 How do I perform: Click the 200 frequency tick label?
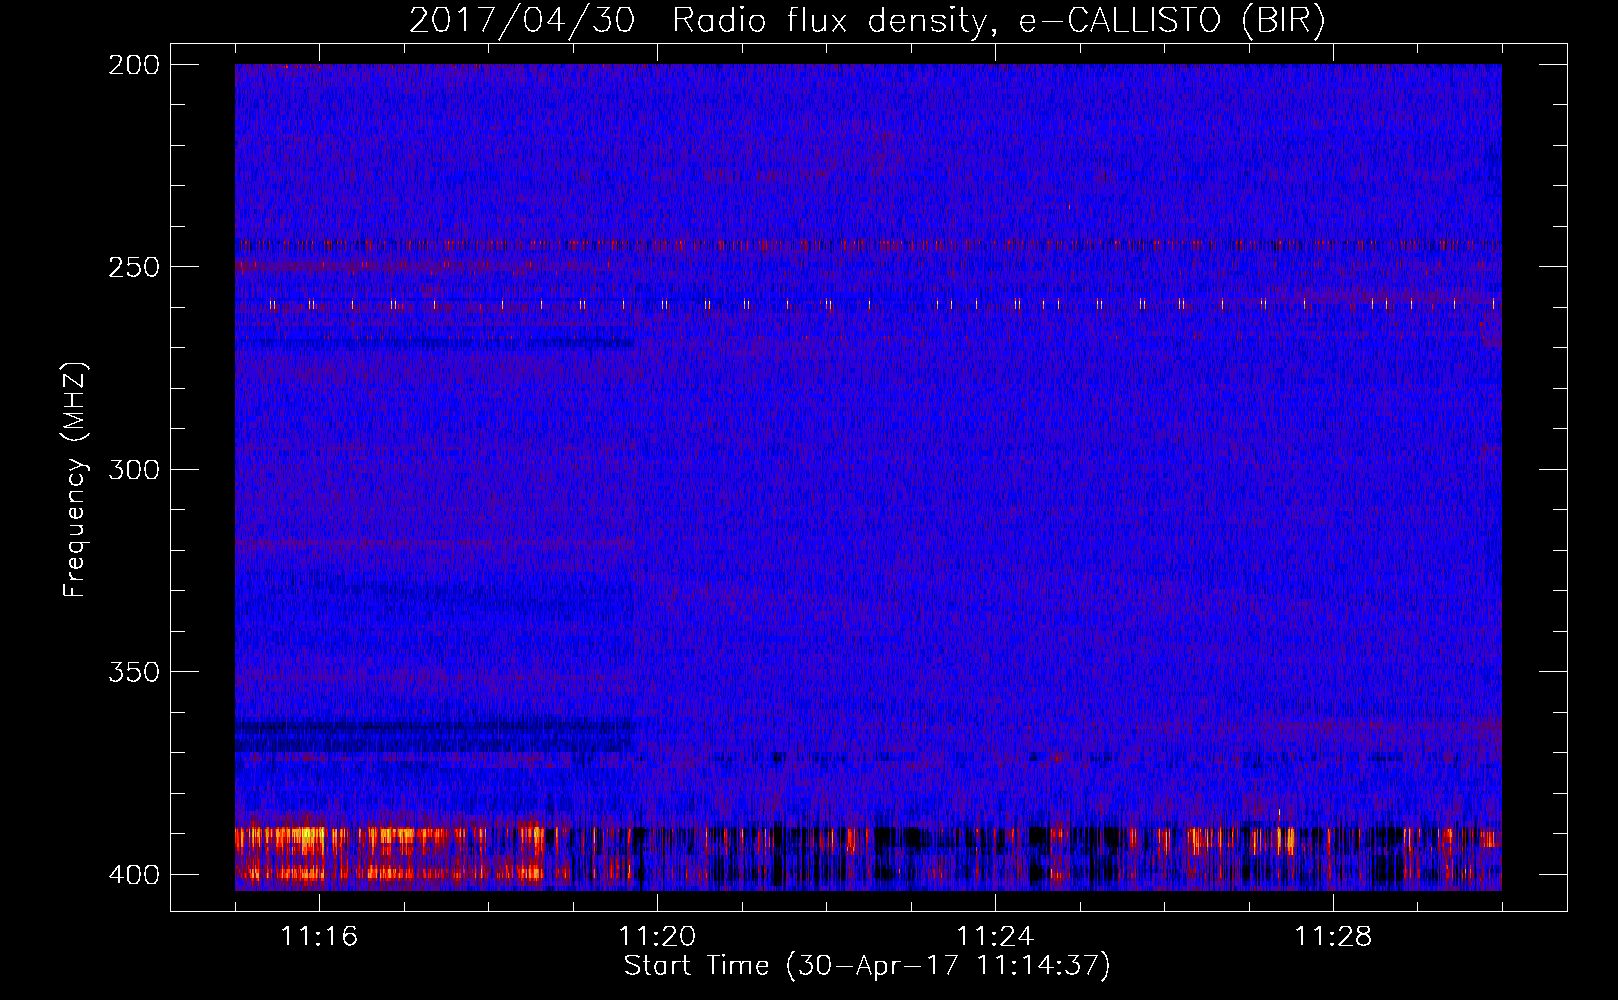click(134, 65)
